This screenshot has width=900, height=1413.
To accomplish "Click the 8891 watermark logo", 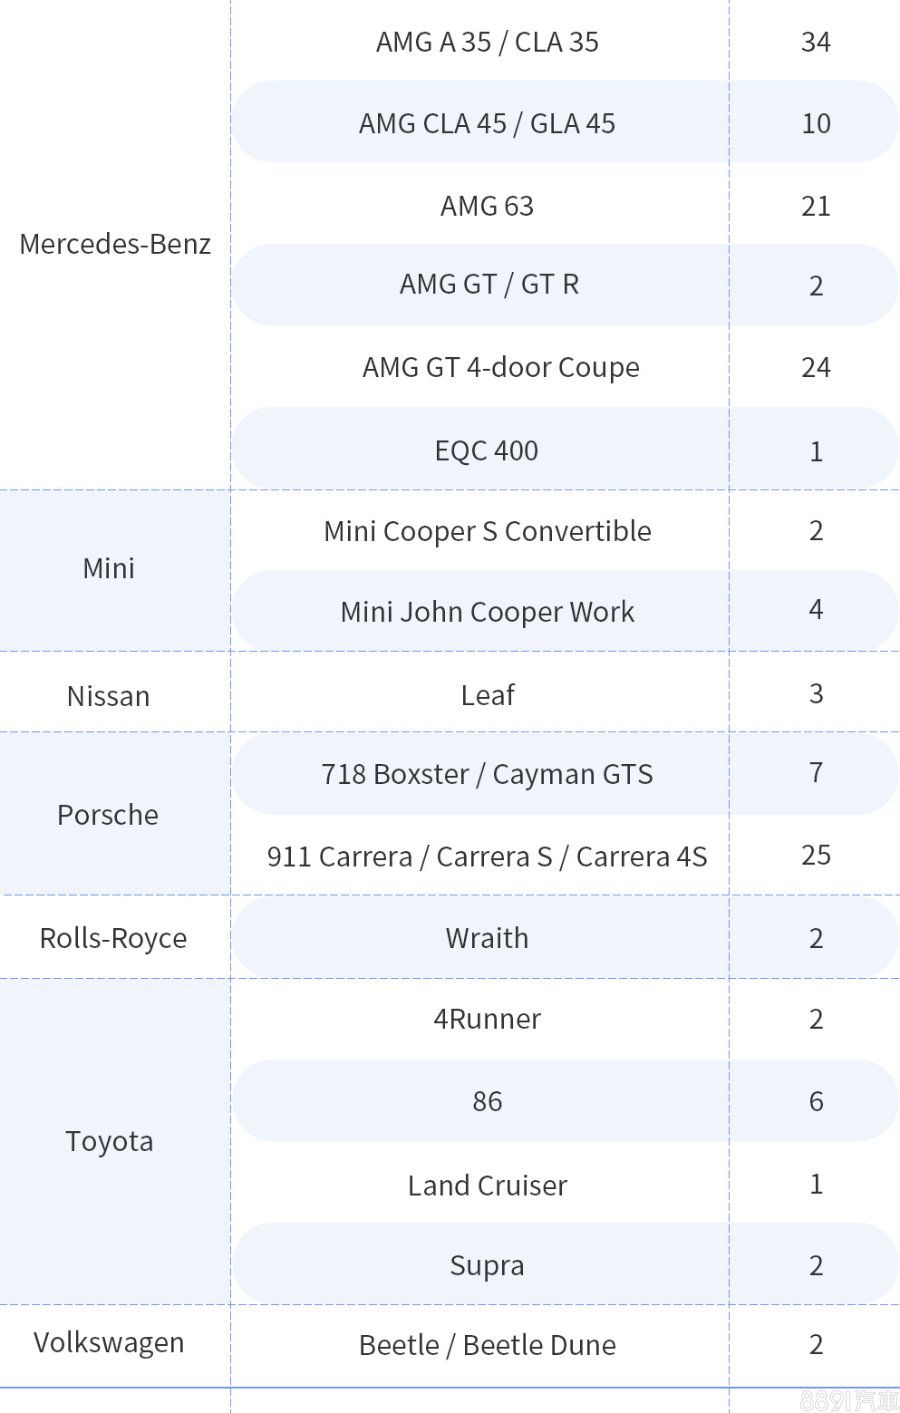I will 849,1400.
